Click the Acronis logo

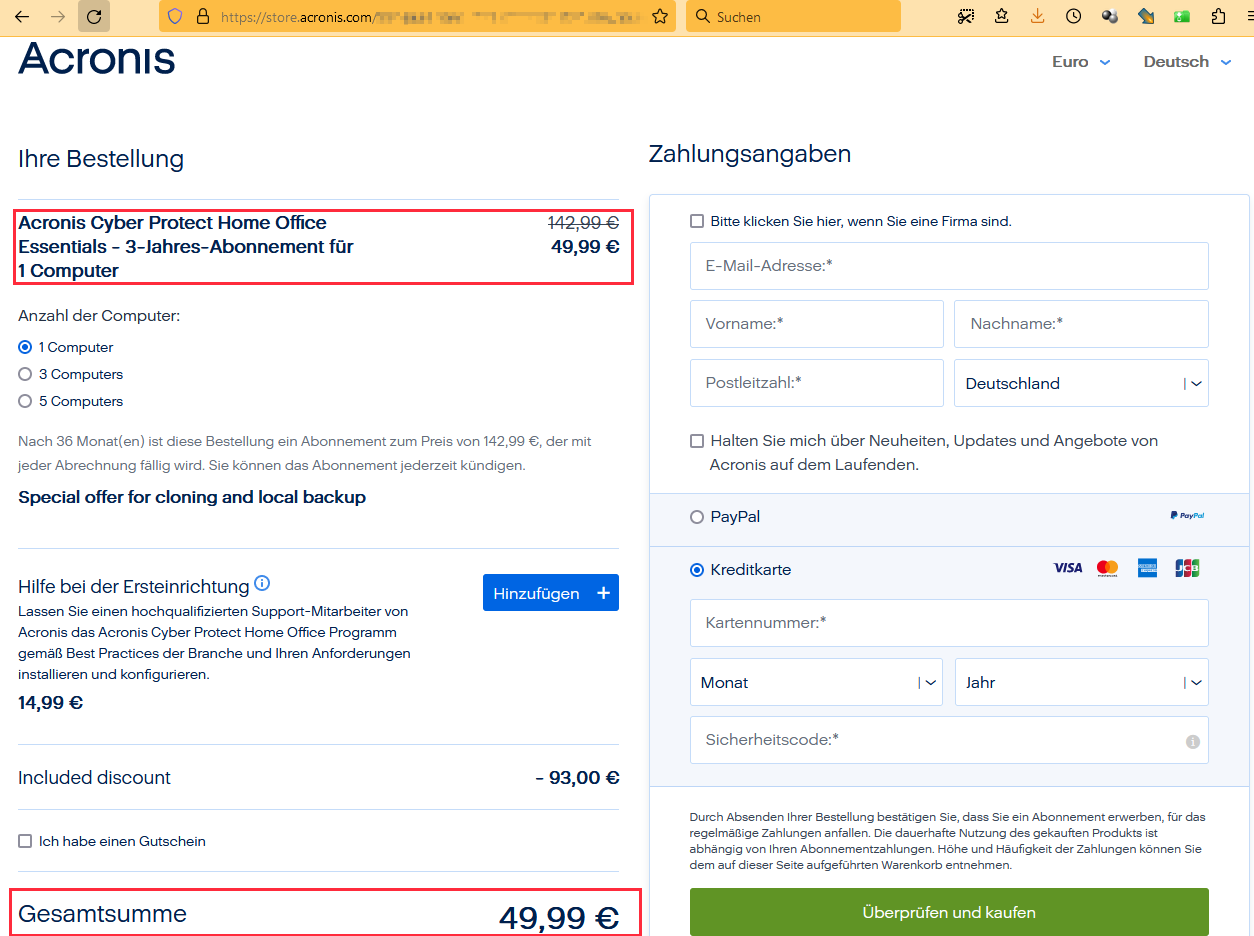pyautogui.click(x=97, y=59)
